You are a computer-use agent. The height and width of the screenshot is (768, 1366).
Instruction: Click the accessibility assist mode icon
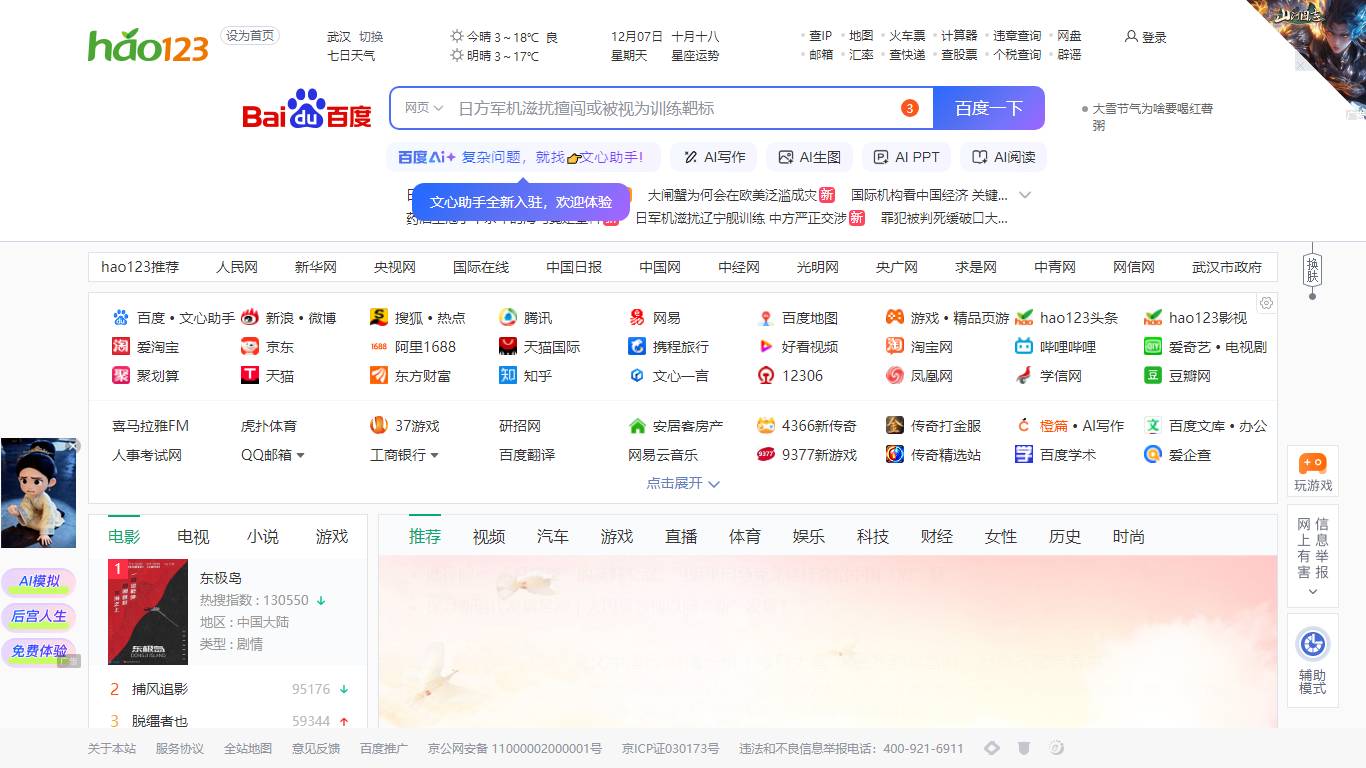pos(1312,644)
